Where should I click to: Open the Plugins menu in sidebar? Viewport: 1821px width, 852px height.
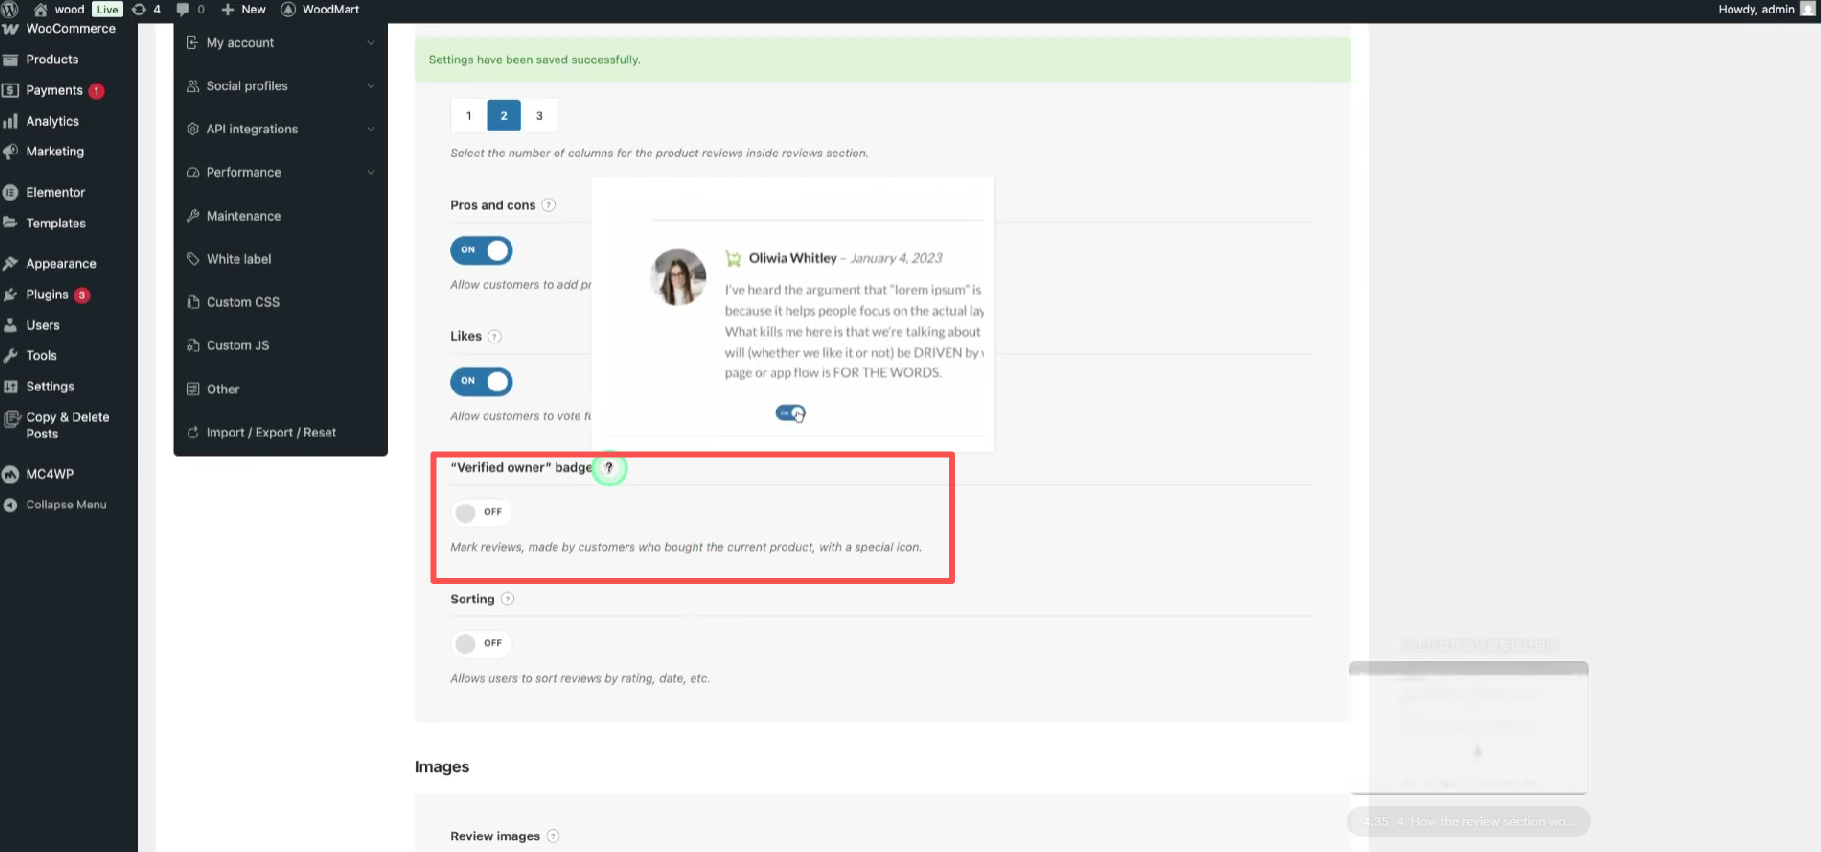pyautogui.click(x=47, y=295)
